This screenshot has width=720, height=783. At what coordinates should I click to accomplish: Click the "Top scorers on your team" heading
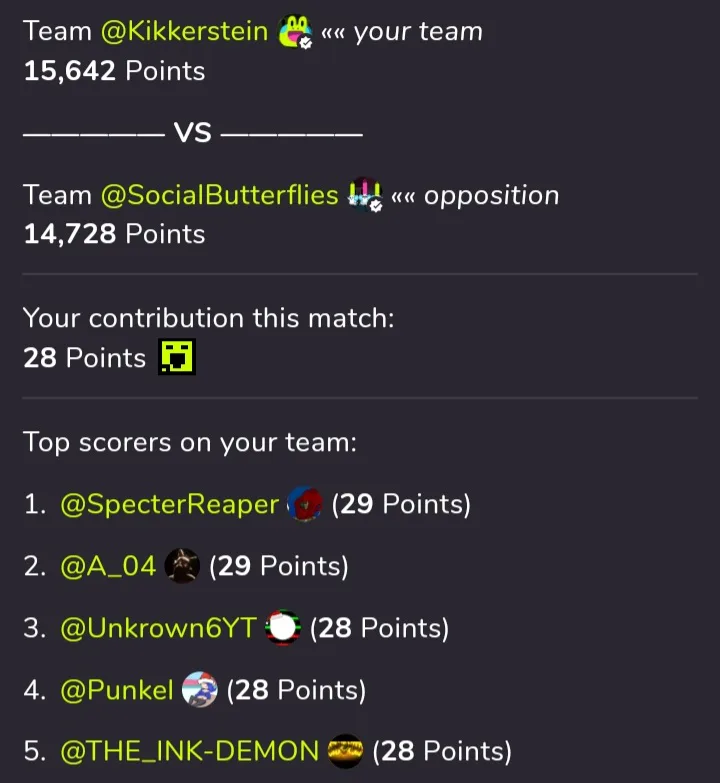tap(190, 442)
